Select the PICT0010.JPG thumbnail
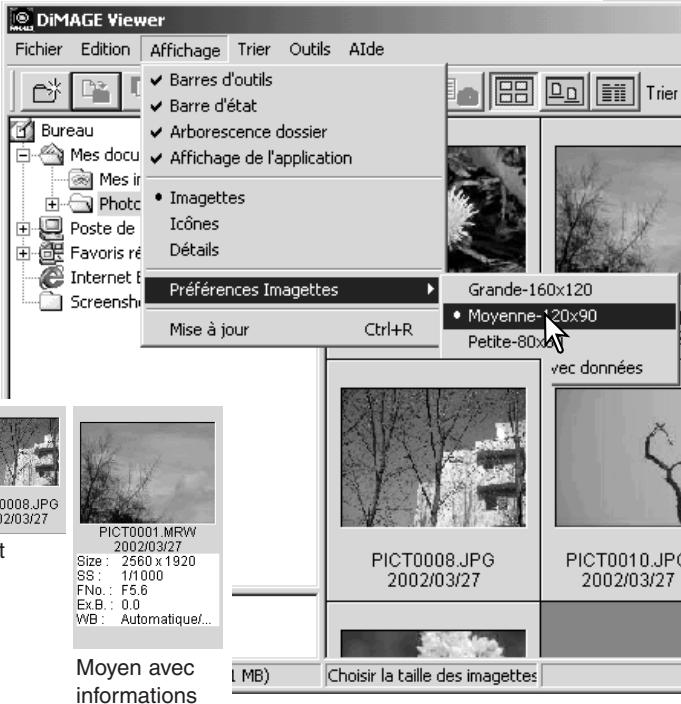The width and height of the screenshot is (681, 704). pyautogui.click(x=619, y=457)
